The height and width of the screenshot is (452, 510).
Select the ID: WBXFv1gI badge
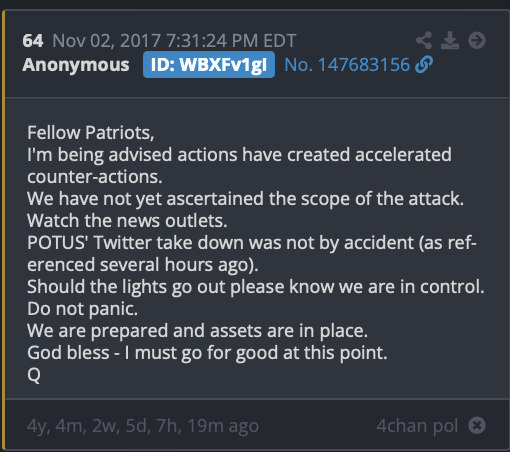[209, 65]
